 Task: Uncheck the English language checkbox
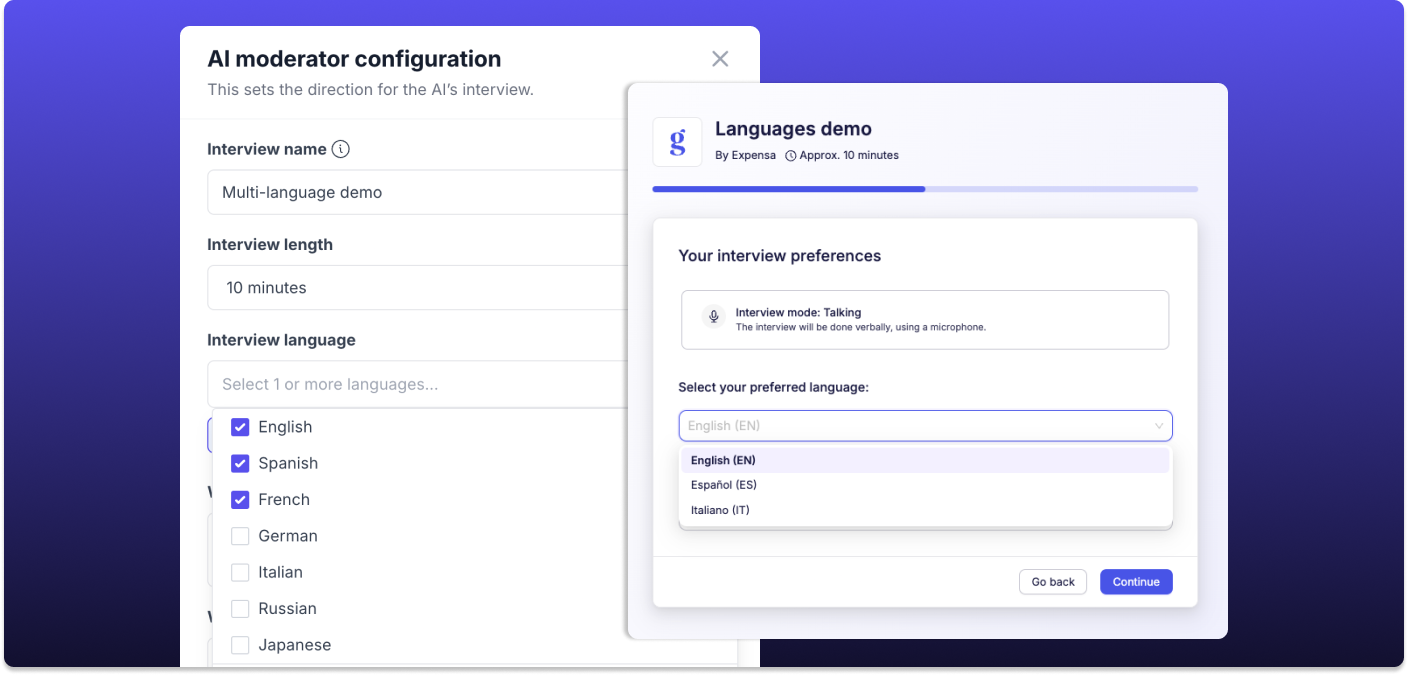coord(240,427)
